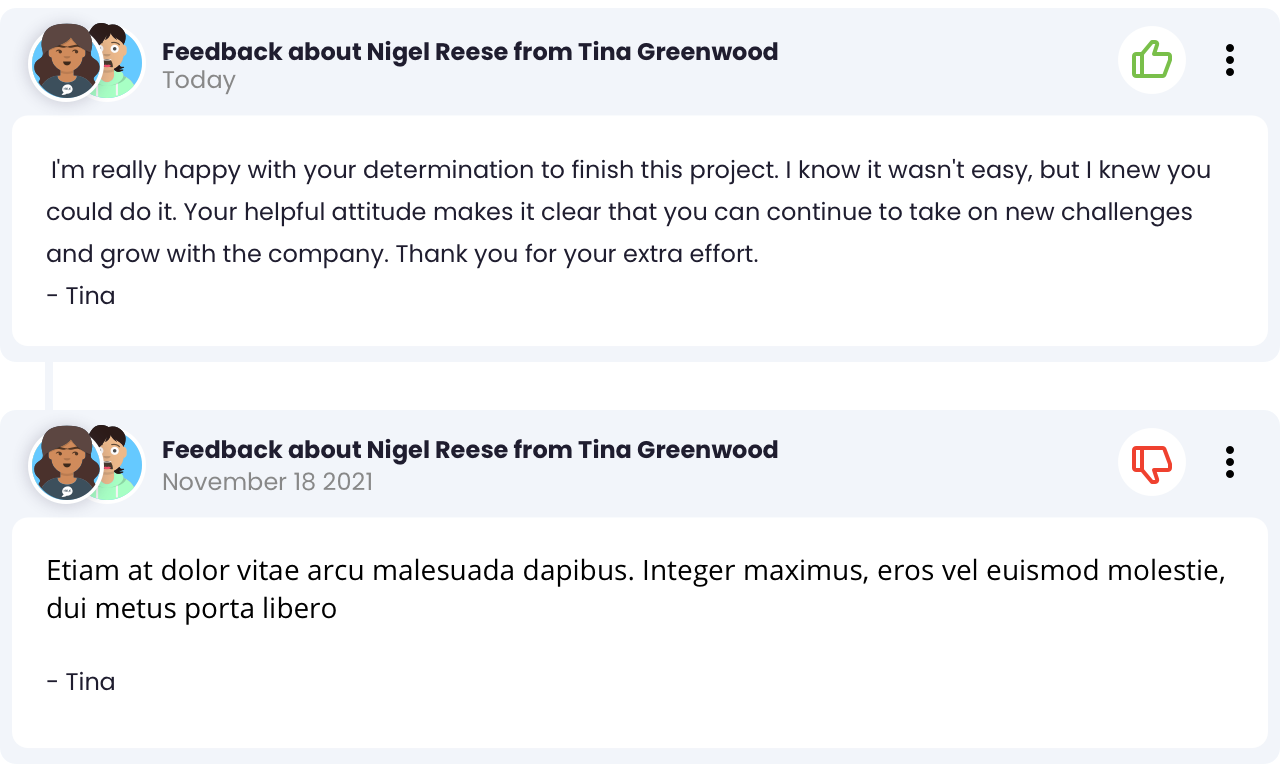Image resolution: width=1280 pixels, height=764 pixels.
Task: Click the woman's avatar on the November 18 feedback
Action: (66, 464)
